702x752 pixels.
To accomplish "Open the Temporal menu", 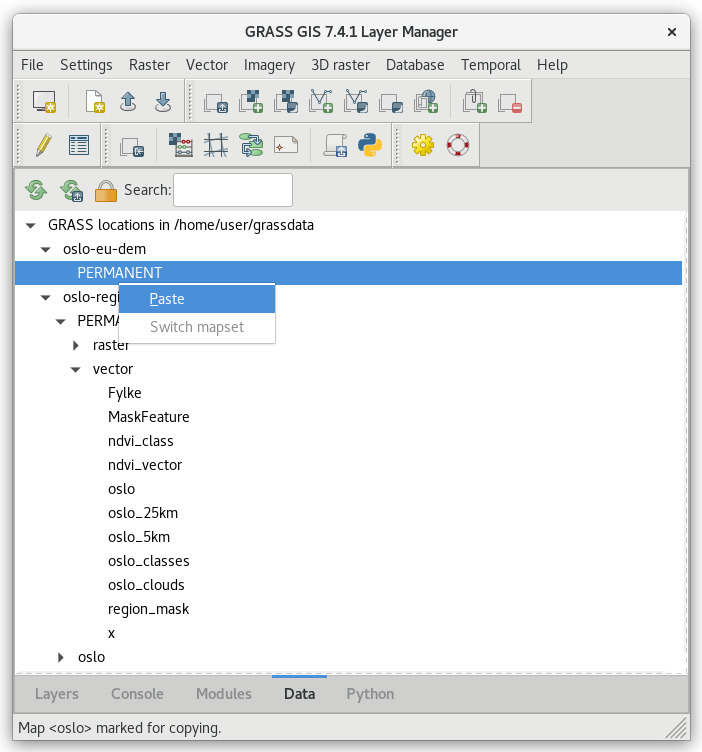I will pyautogui.click(x=491, y=65).
